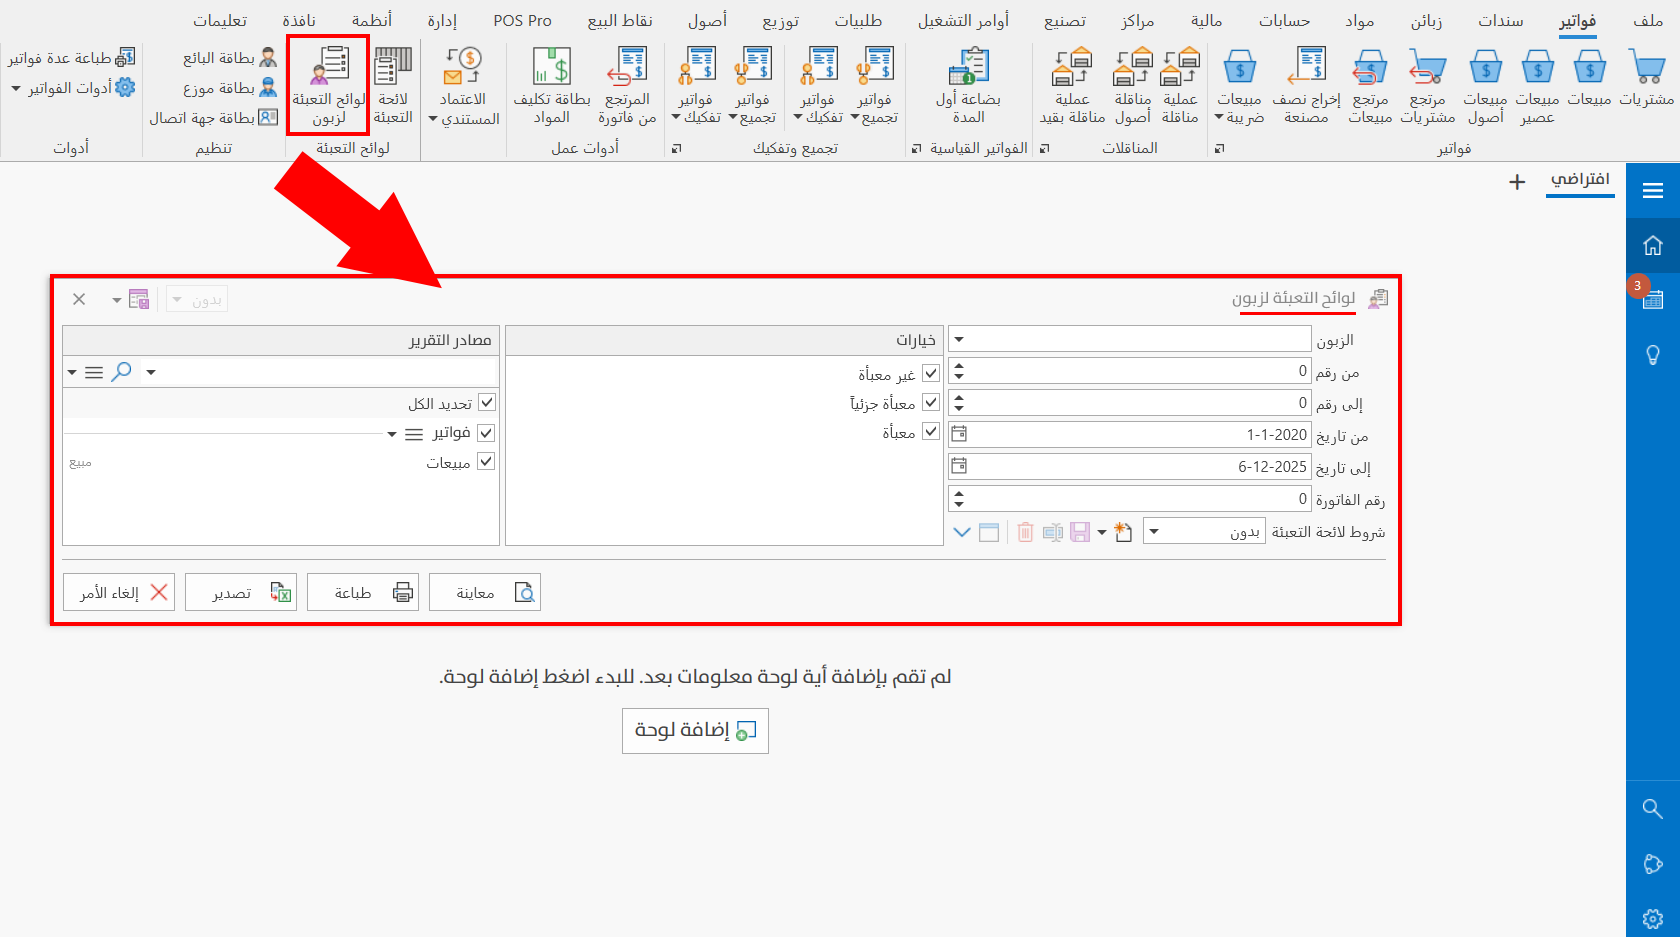Click the home icon in right sidebar
Image resolution: width=1680 pixels, height=937 pixels.
pyautogui.click(x=1653, y=245)
